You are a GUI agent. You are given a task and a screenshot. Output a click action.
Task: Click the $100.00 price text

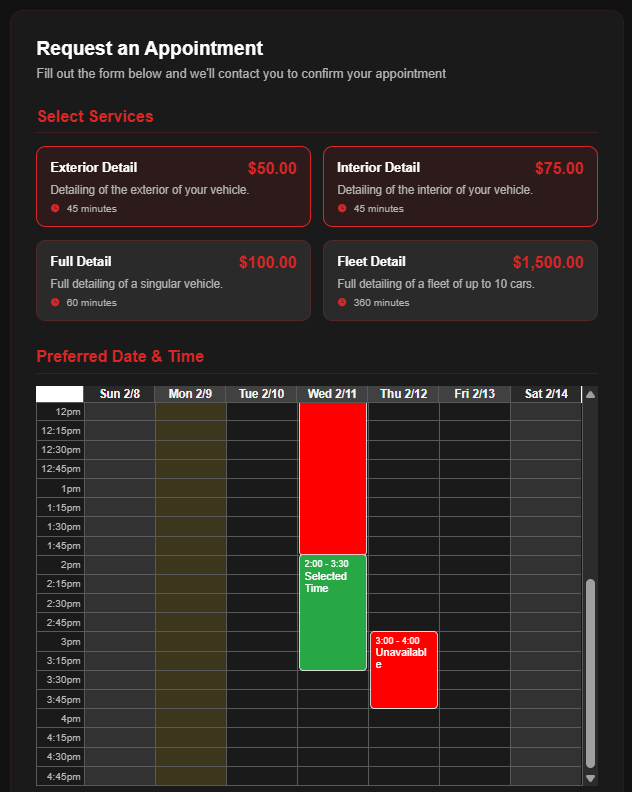point(268,262)
